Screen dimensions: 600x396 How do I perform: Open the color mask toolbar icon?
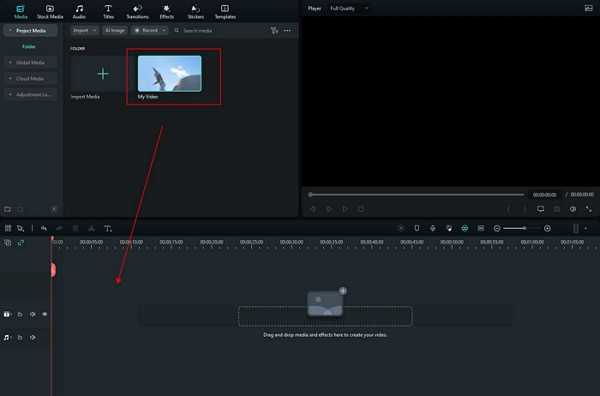click(x=449, y=228)
